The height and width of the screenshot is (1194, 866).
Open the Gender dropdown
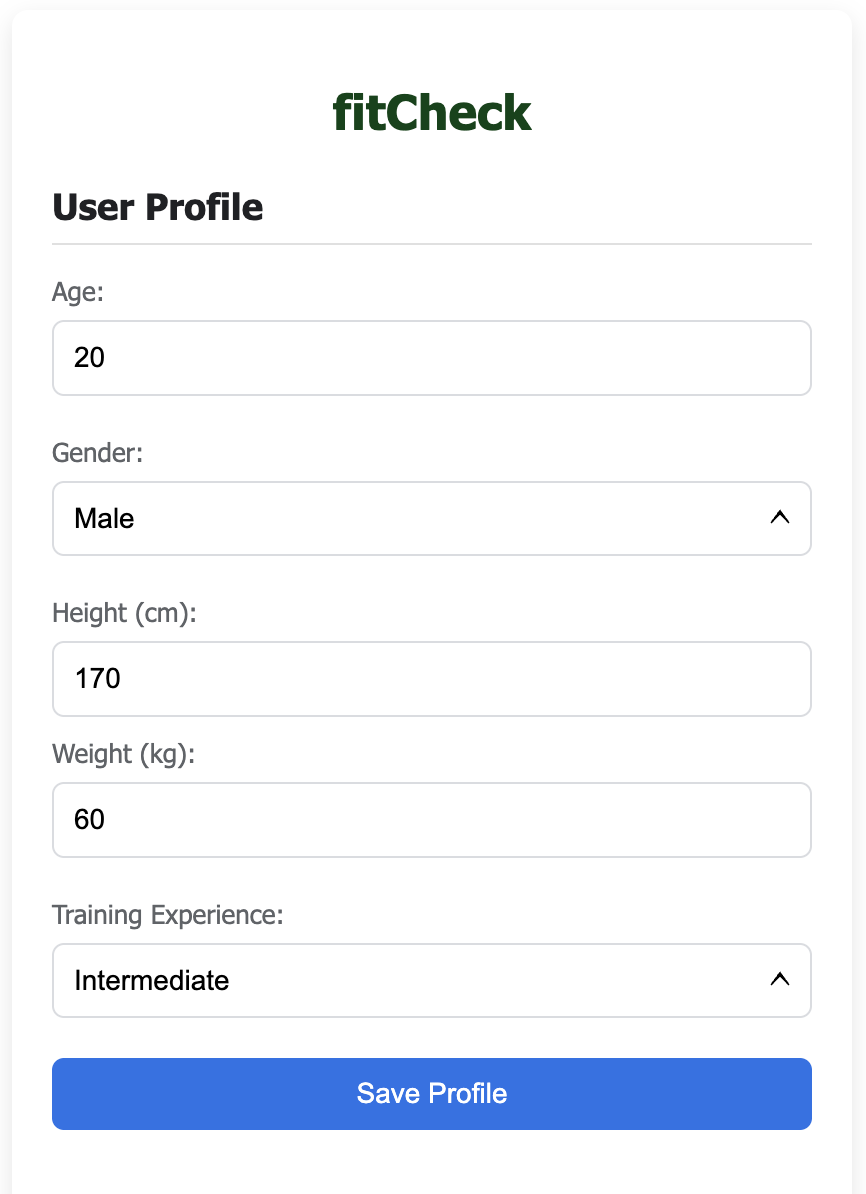pos(432,519)
